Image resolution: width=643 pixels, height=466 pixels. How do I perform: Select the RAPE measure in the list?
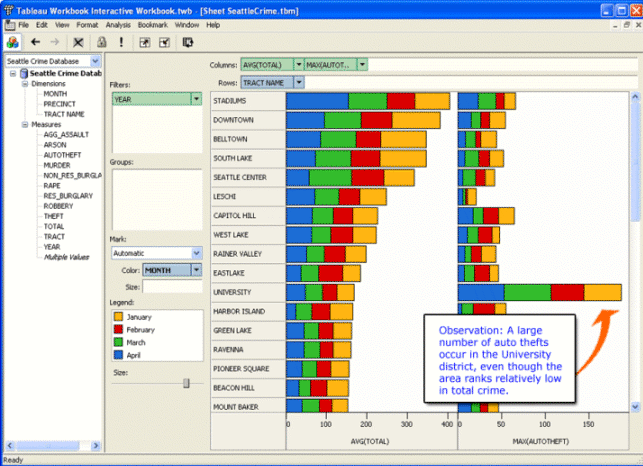coord(52,185)
